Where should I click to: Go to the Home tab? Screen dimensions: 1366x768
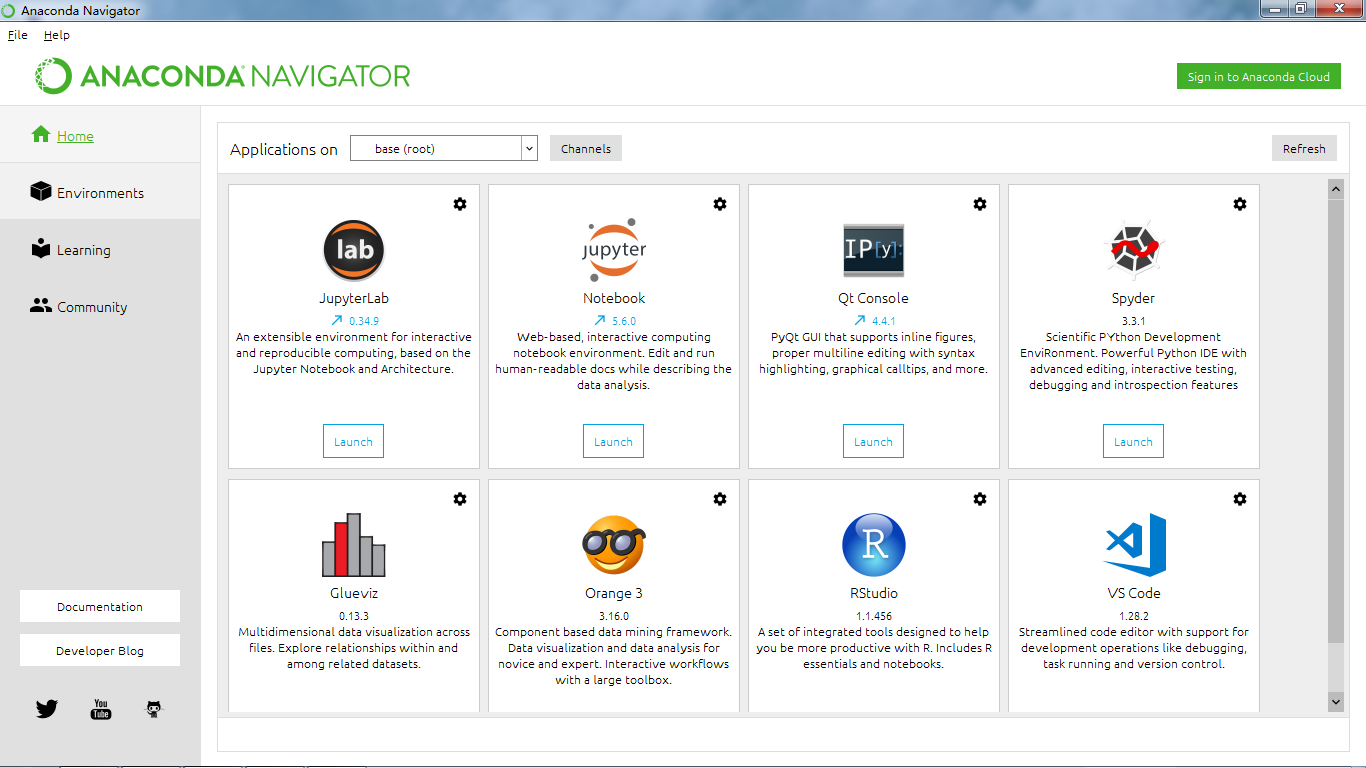100,135
